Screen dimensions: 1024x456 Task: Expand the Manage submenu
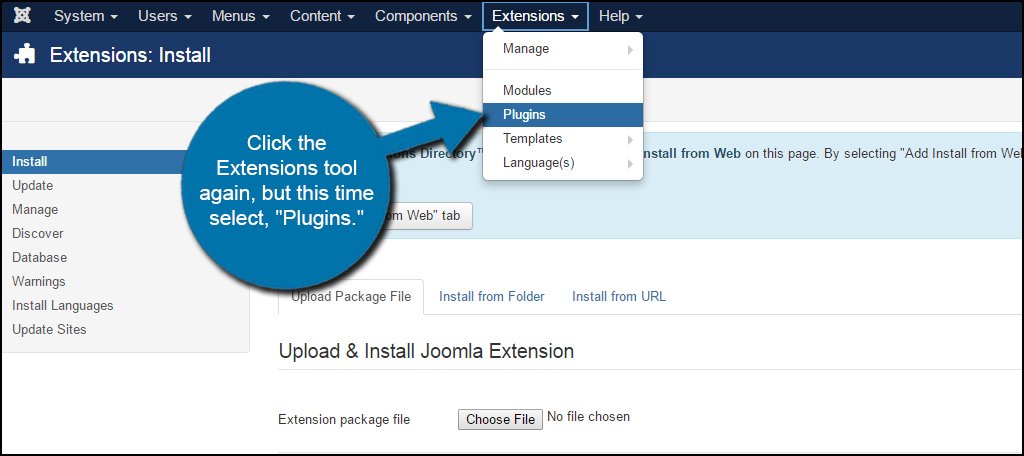563,49
